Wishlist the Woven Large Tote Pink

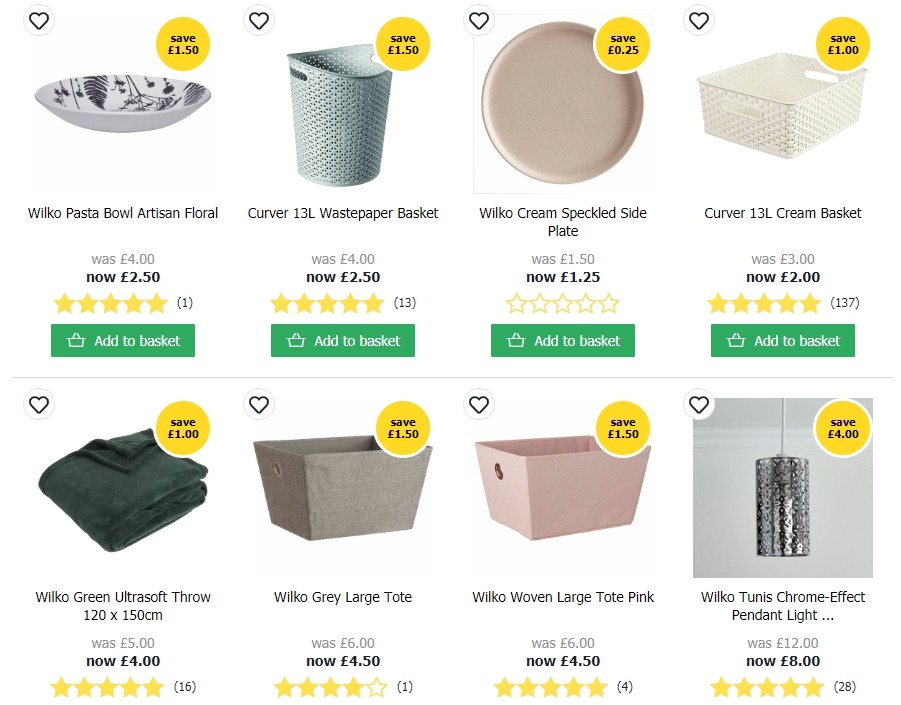479,405
